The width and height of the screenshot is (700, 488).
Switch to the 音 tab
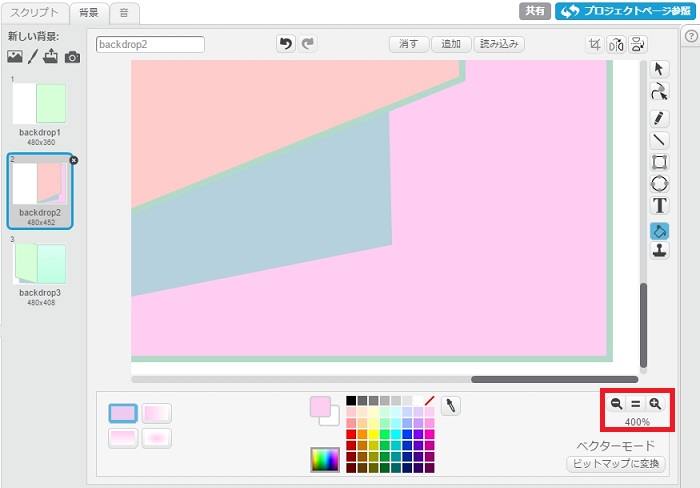(x=124, y=13)
